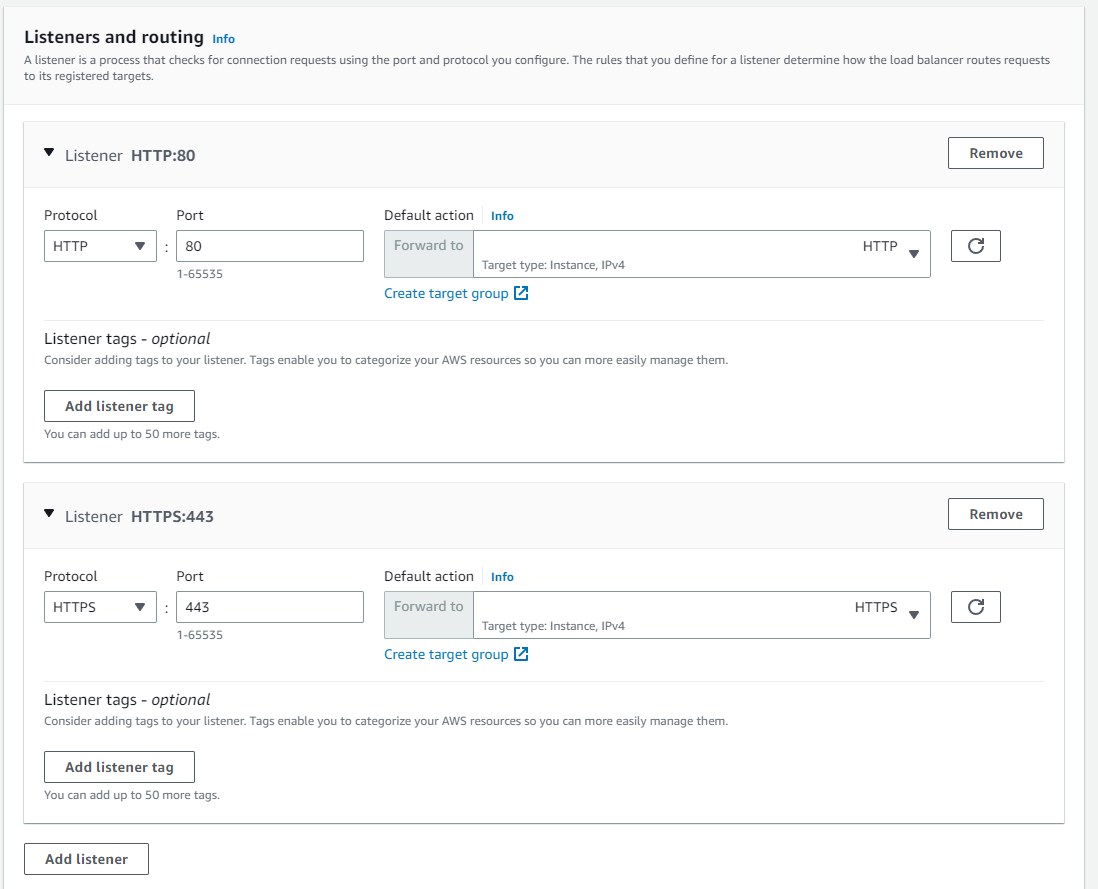Viewport: 1098px width, 889px height.
Task: Click the port field containing 80
Action: [x=270, y=246]
